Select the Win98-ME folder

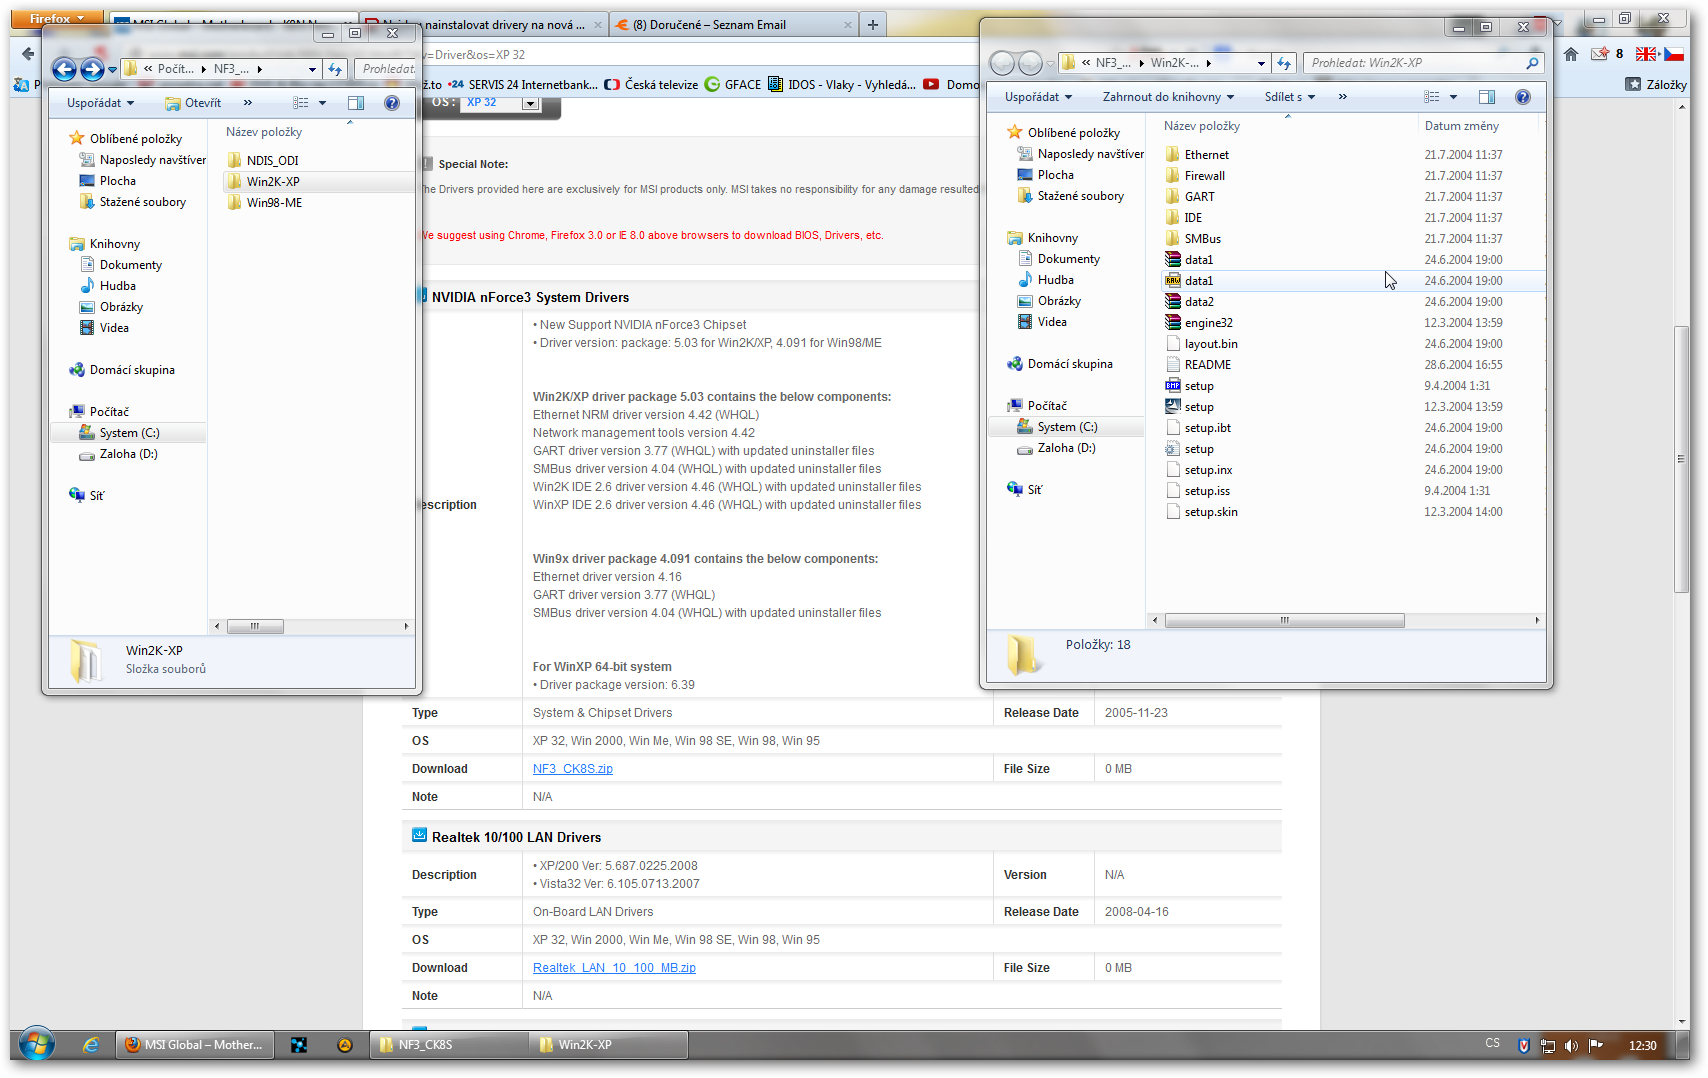274,202
